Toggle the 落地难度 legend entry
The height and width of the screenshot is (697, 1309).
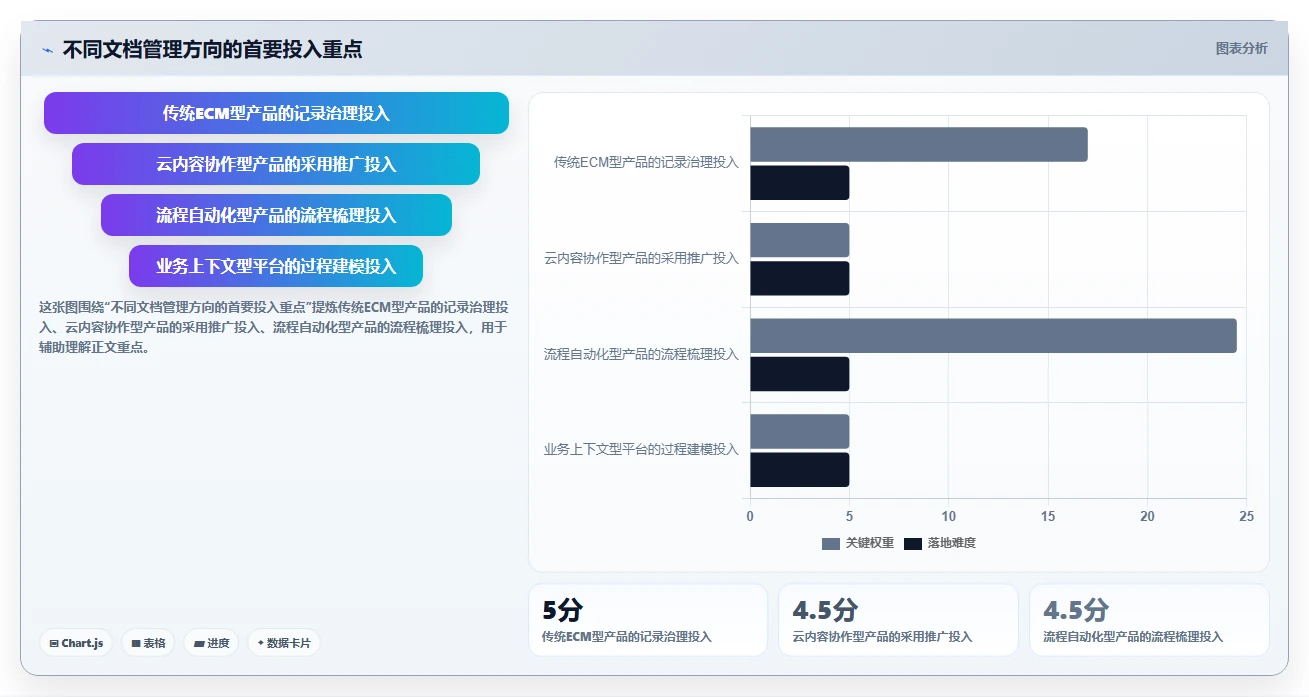940,543
